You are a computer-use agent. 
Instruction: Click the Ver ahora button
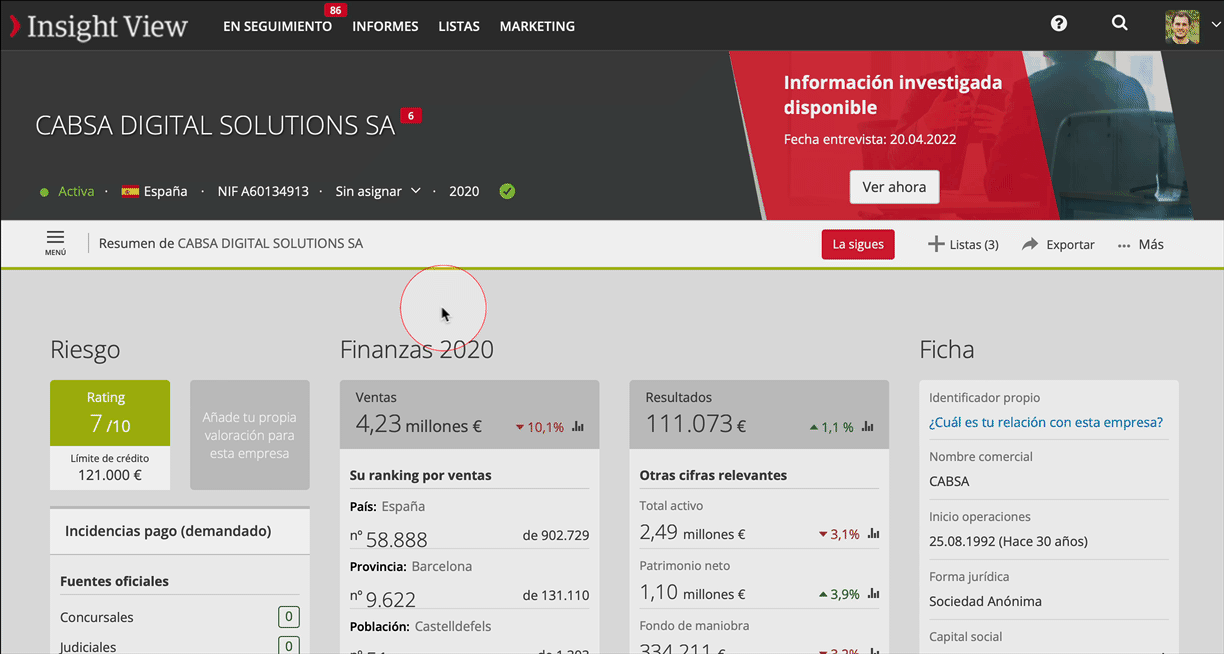[x=894, y=187]
